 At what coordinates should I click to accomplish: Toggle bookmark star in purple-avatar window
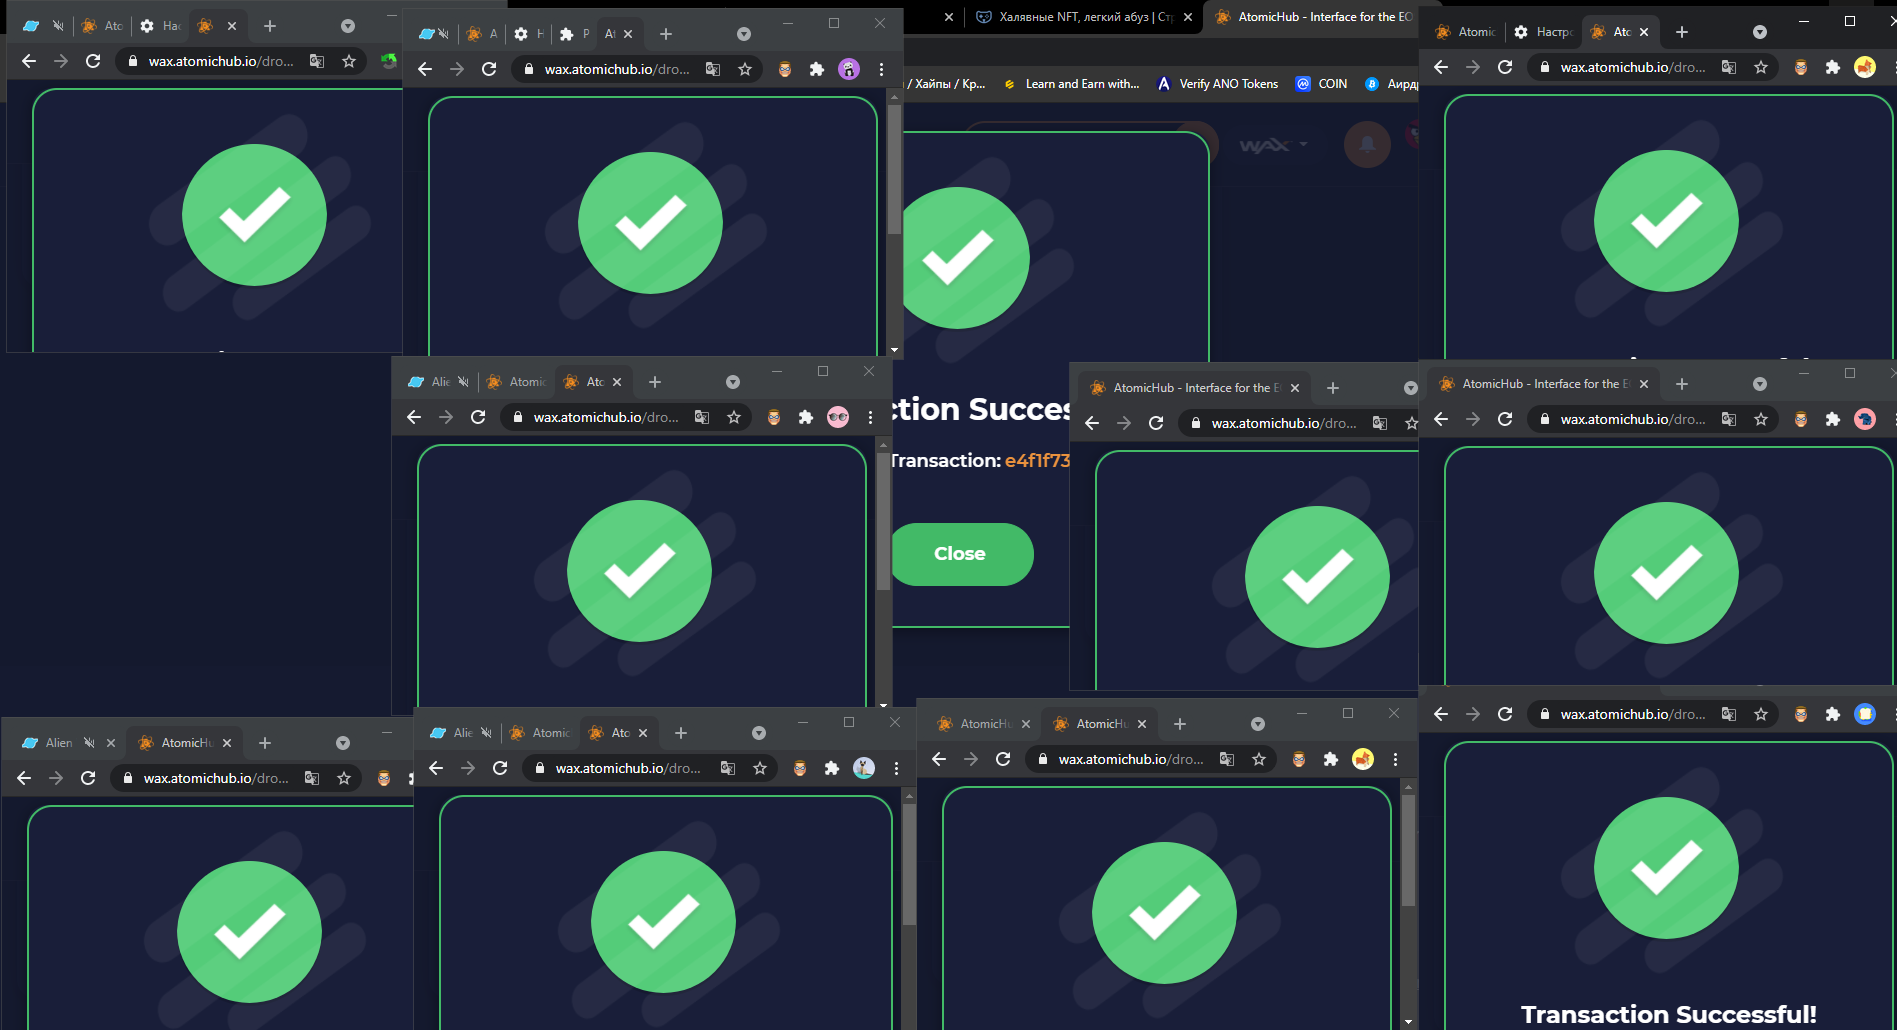[745, 69]
